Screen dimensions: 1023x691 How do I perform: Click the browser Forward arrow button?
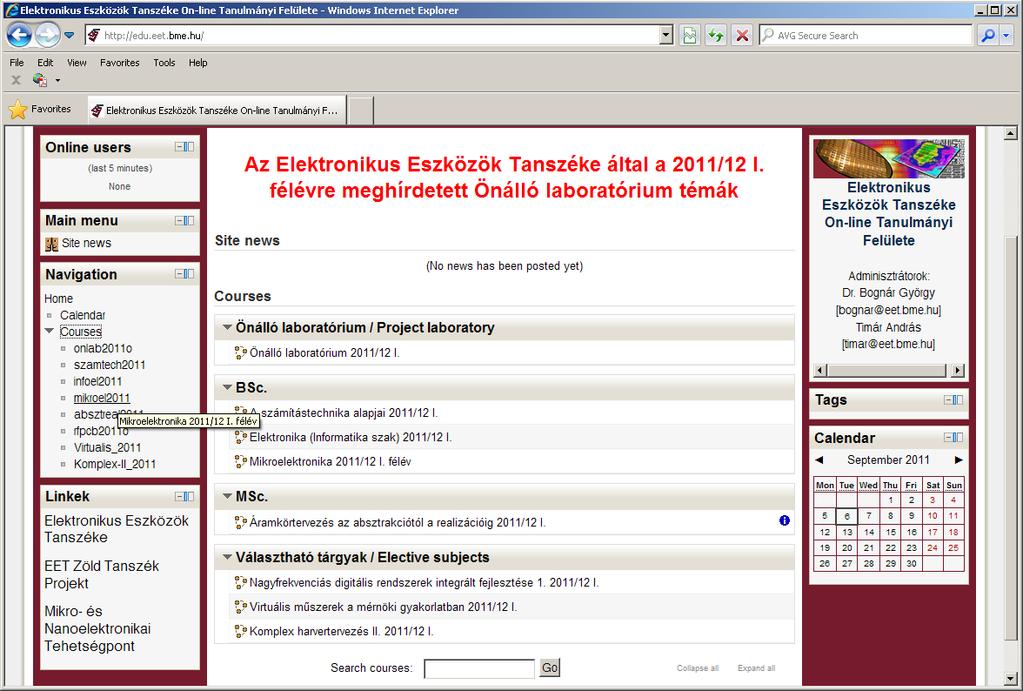click(48, 35)
